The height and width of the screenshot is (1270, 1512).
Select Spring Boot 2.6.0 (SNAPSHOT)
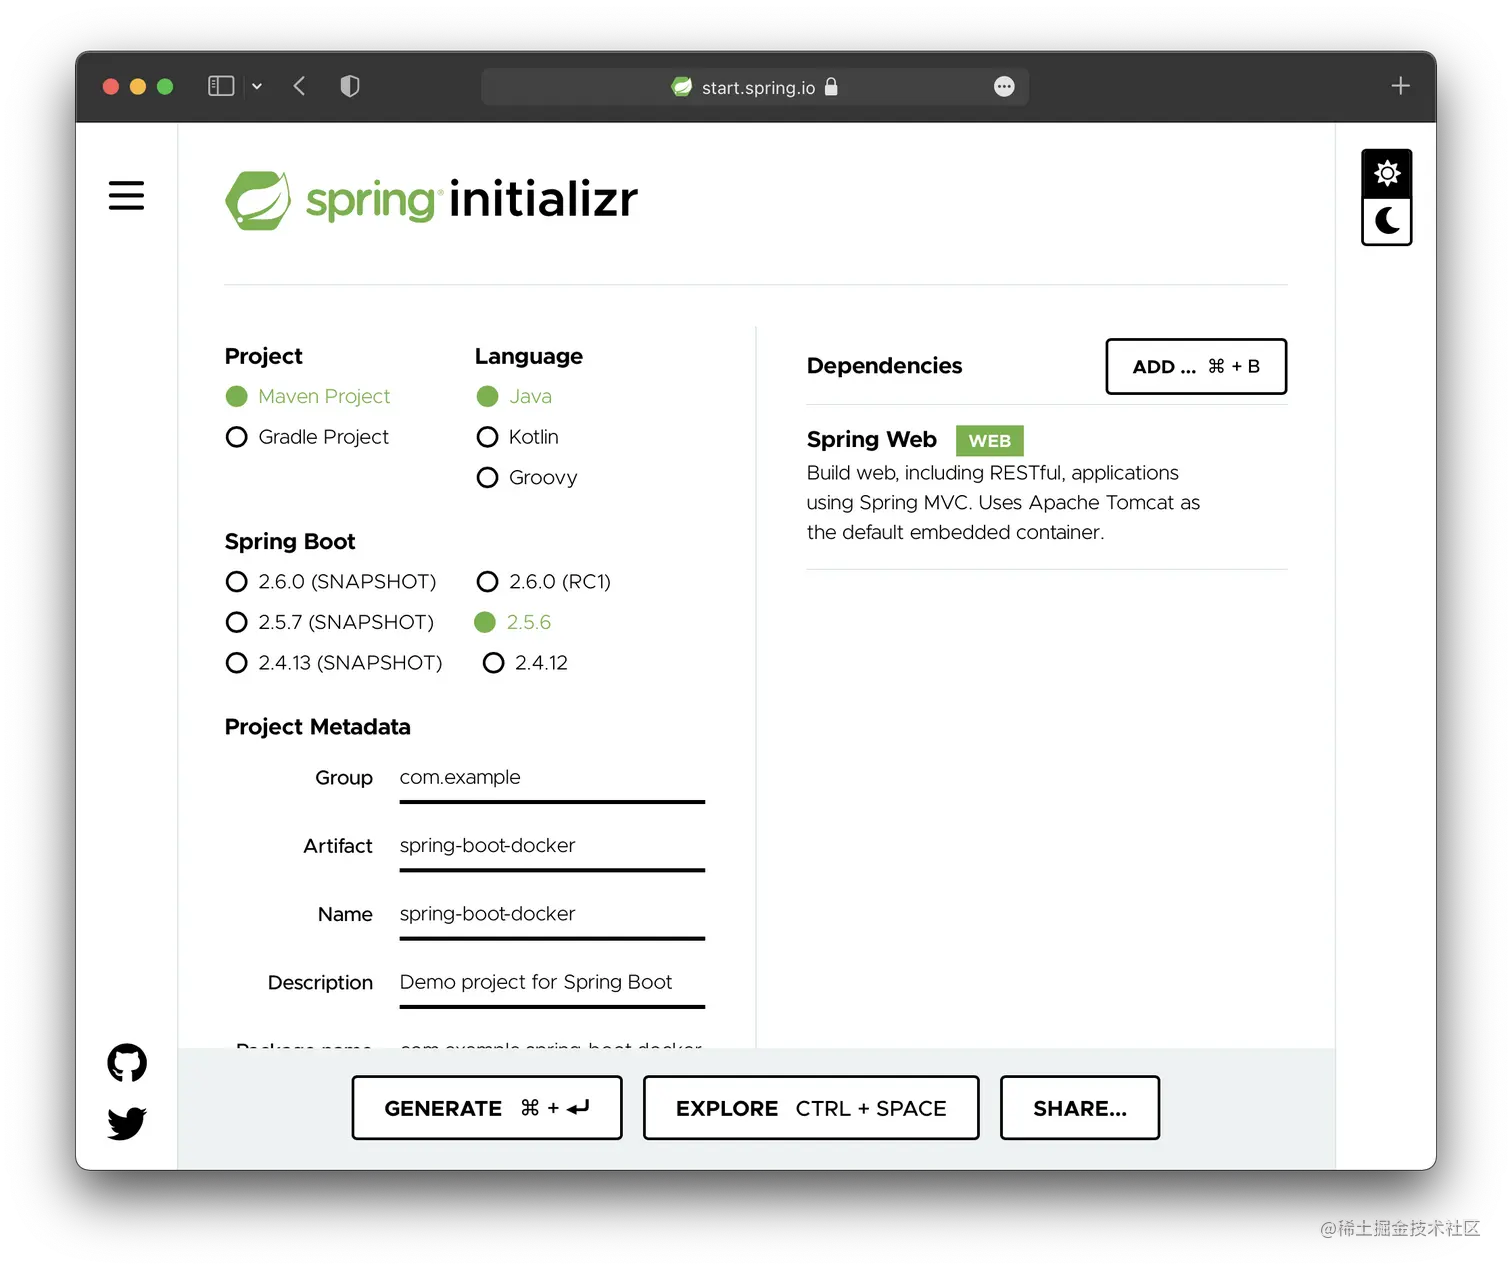(x=331, y=581)
